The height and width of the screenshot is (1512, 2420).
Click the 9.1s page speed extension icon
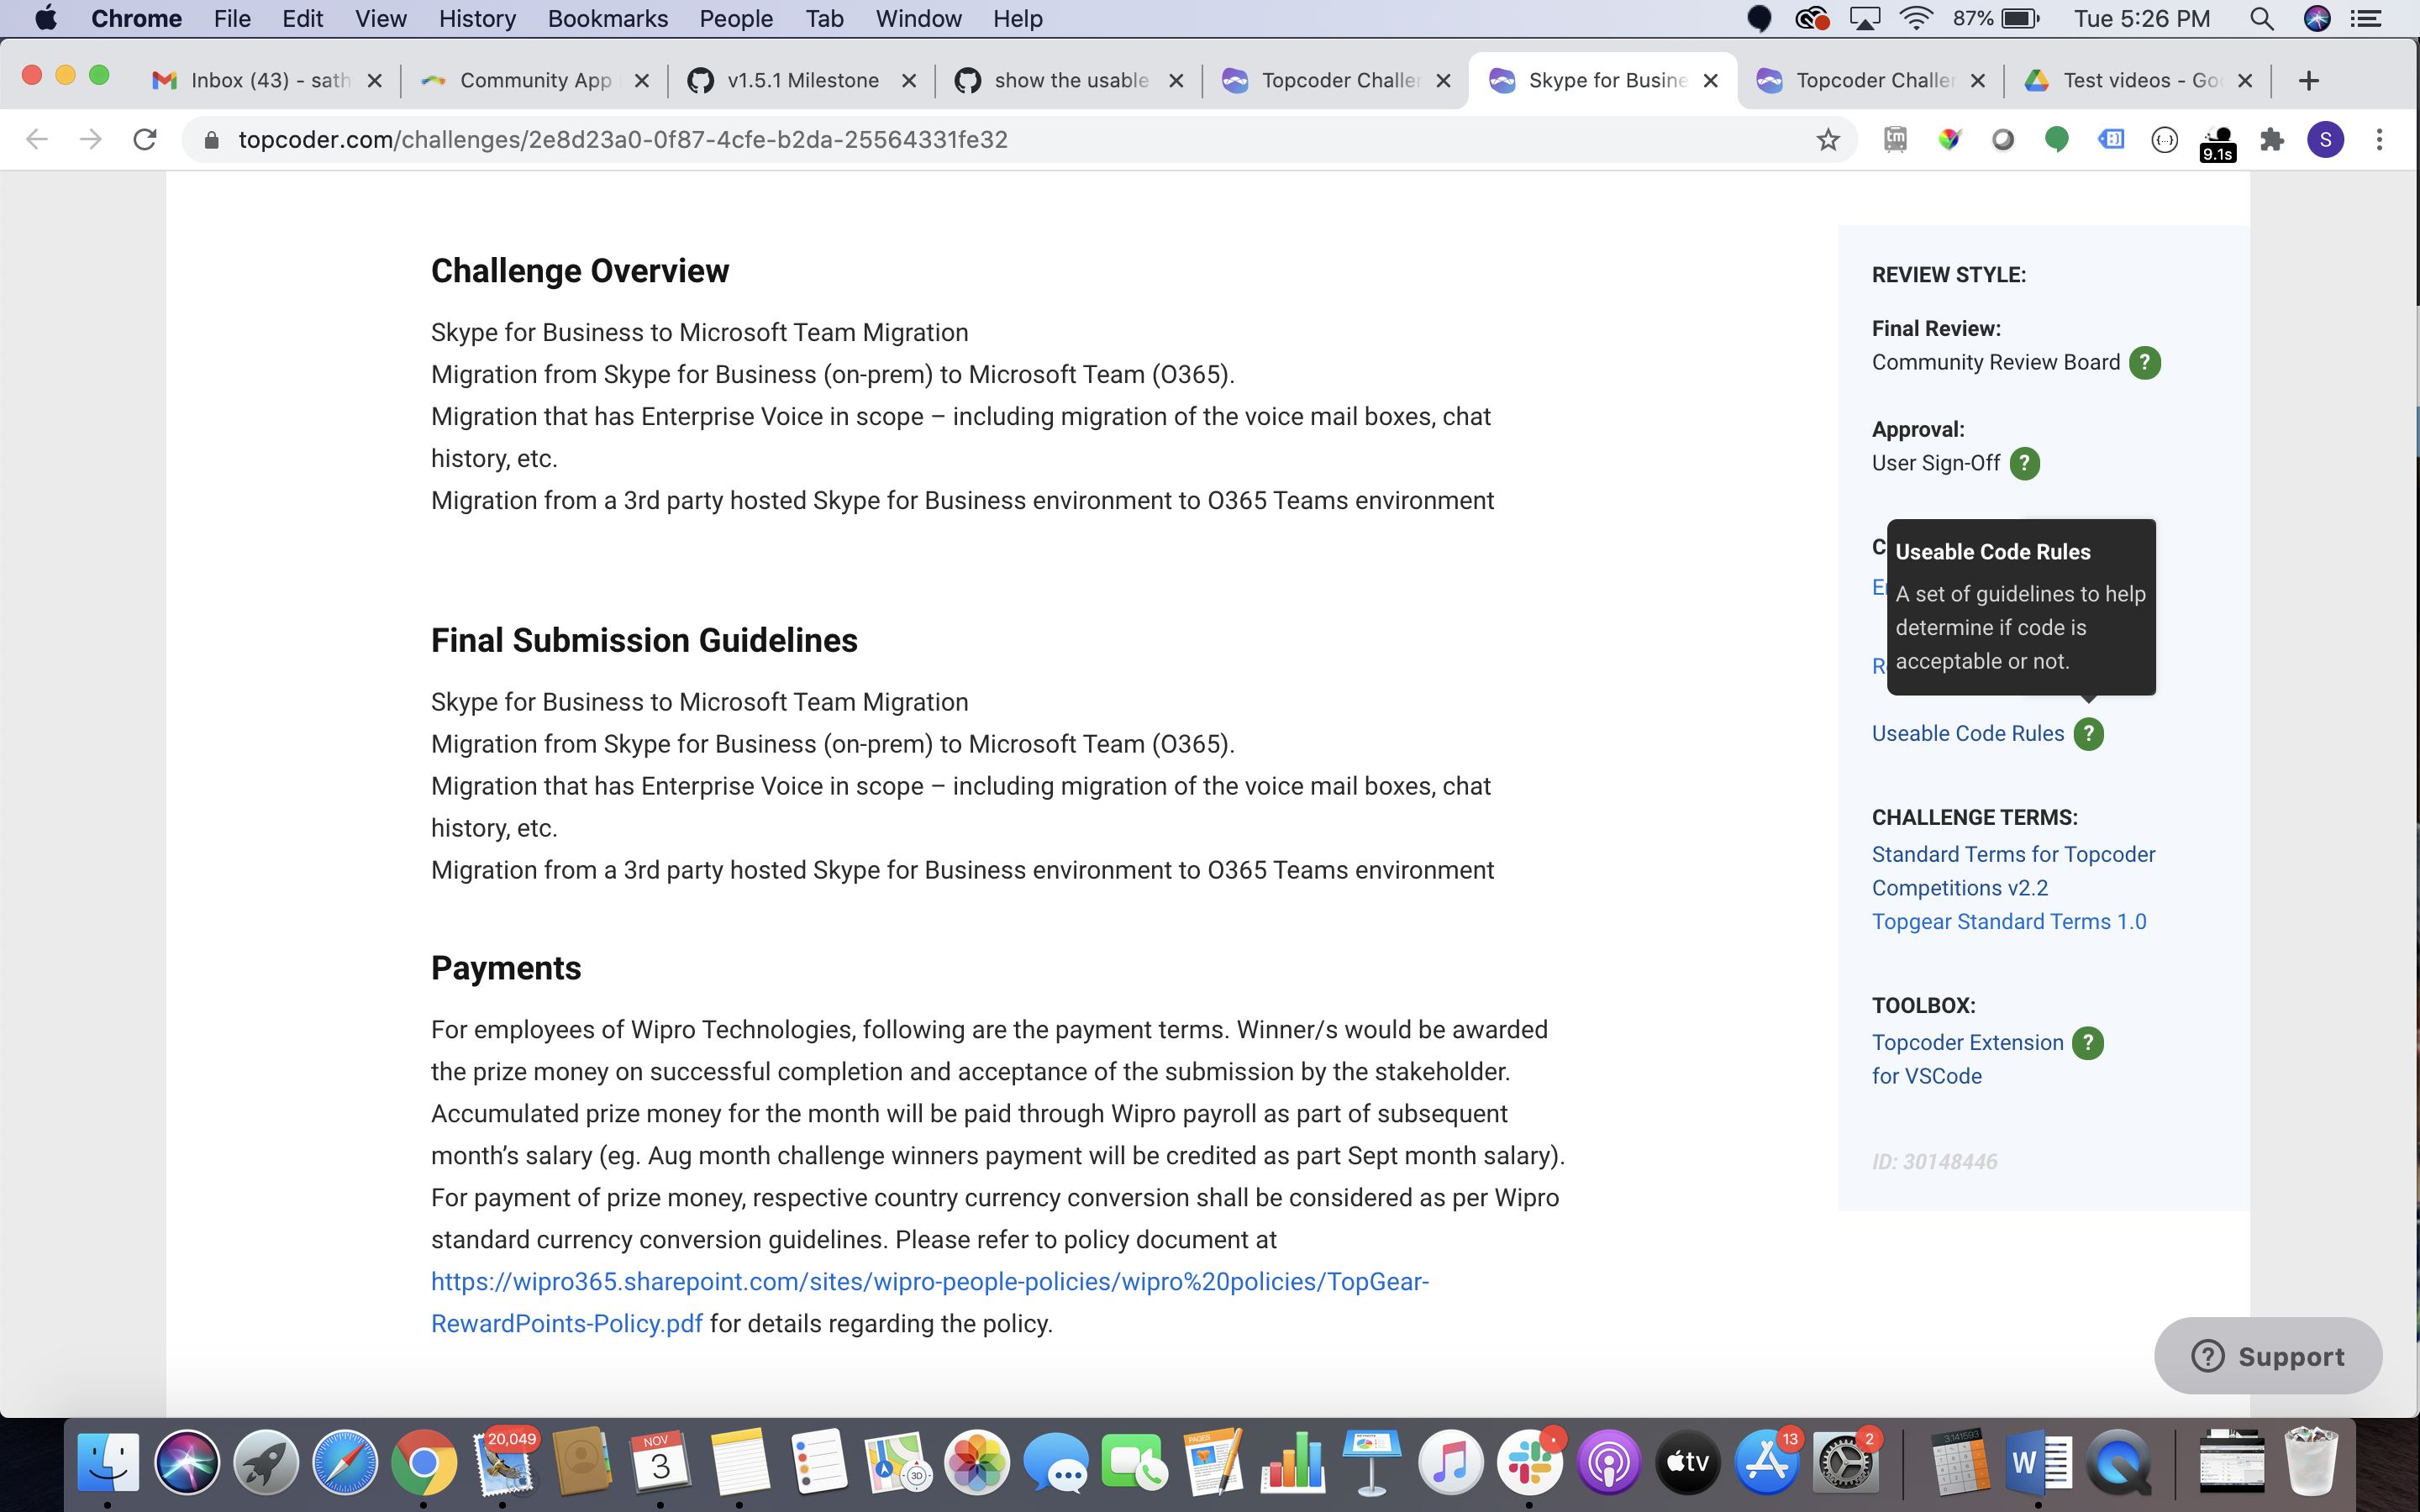coord(2217,146)
